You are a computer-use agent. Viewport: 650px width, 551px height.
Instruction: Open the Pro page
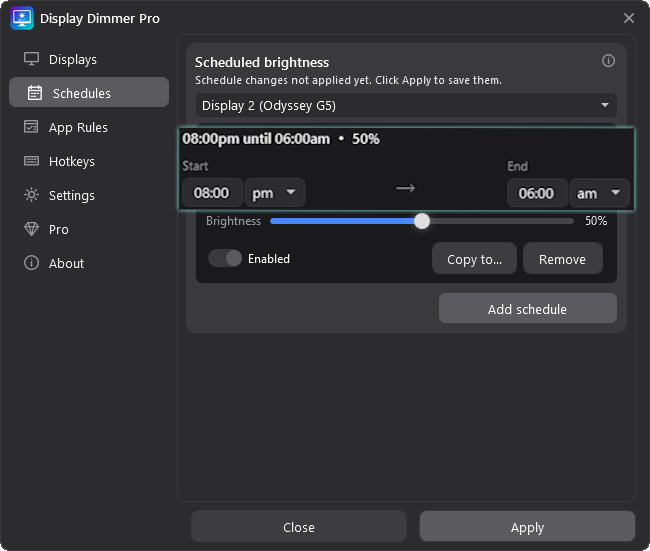89,229
